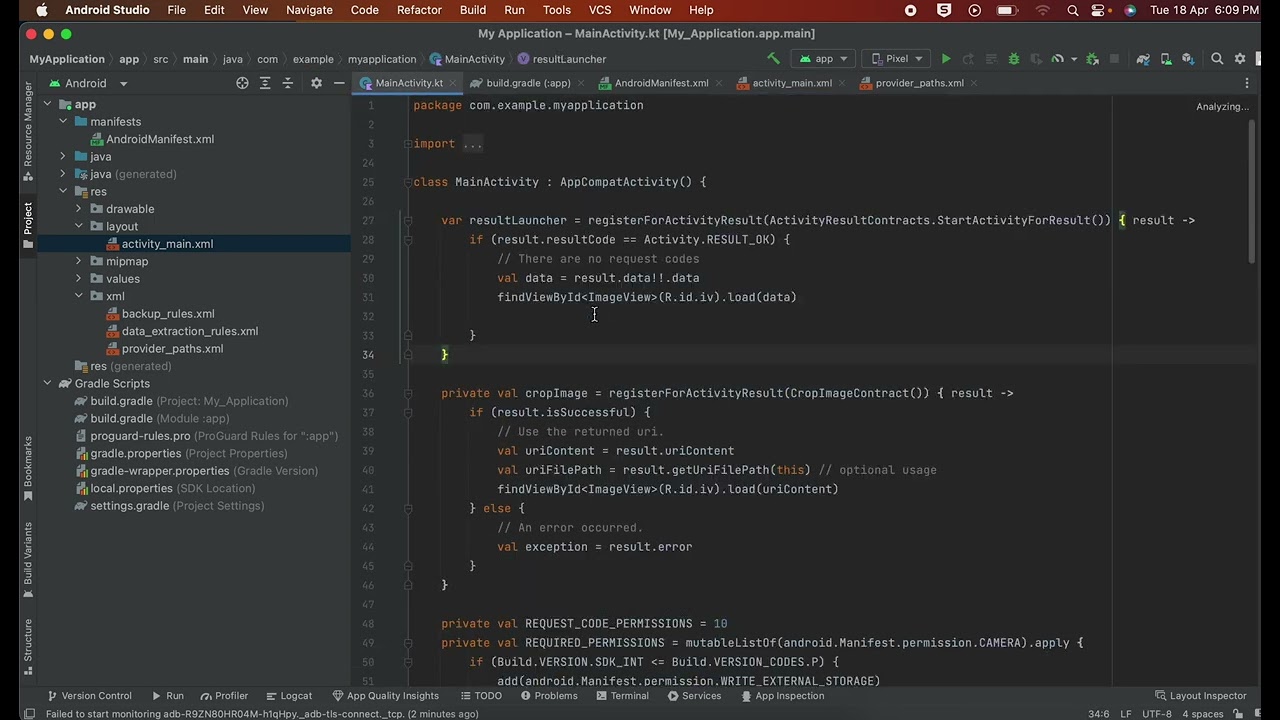Click the 34:6 line position indicator
Image resolution: width=1280 pixels, height=720 pixels.
click(1098, 714)
